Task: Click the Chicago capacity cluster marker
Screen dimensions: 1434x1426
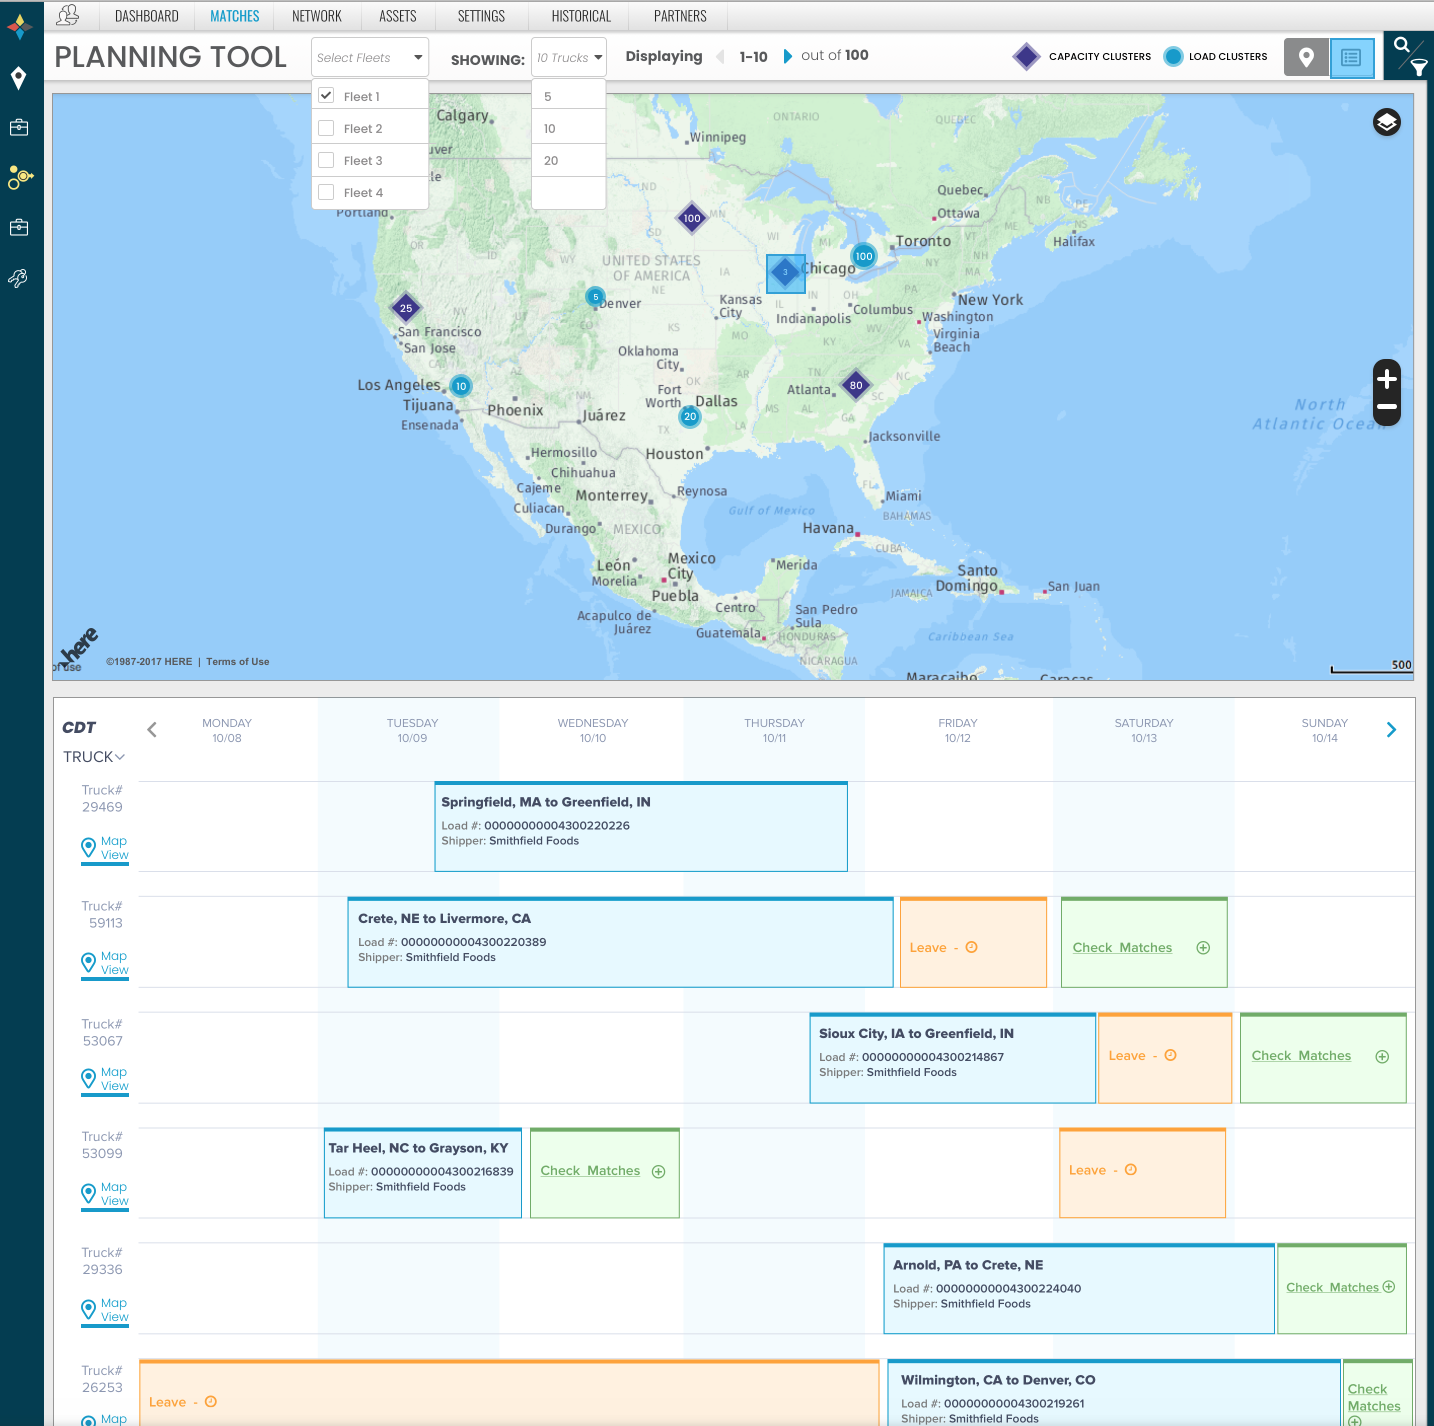Action: (x=786, y=273)
